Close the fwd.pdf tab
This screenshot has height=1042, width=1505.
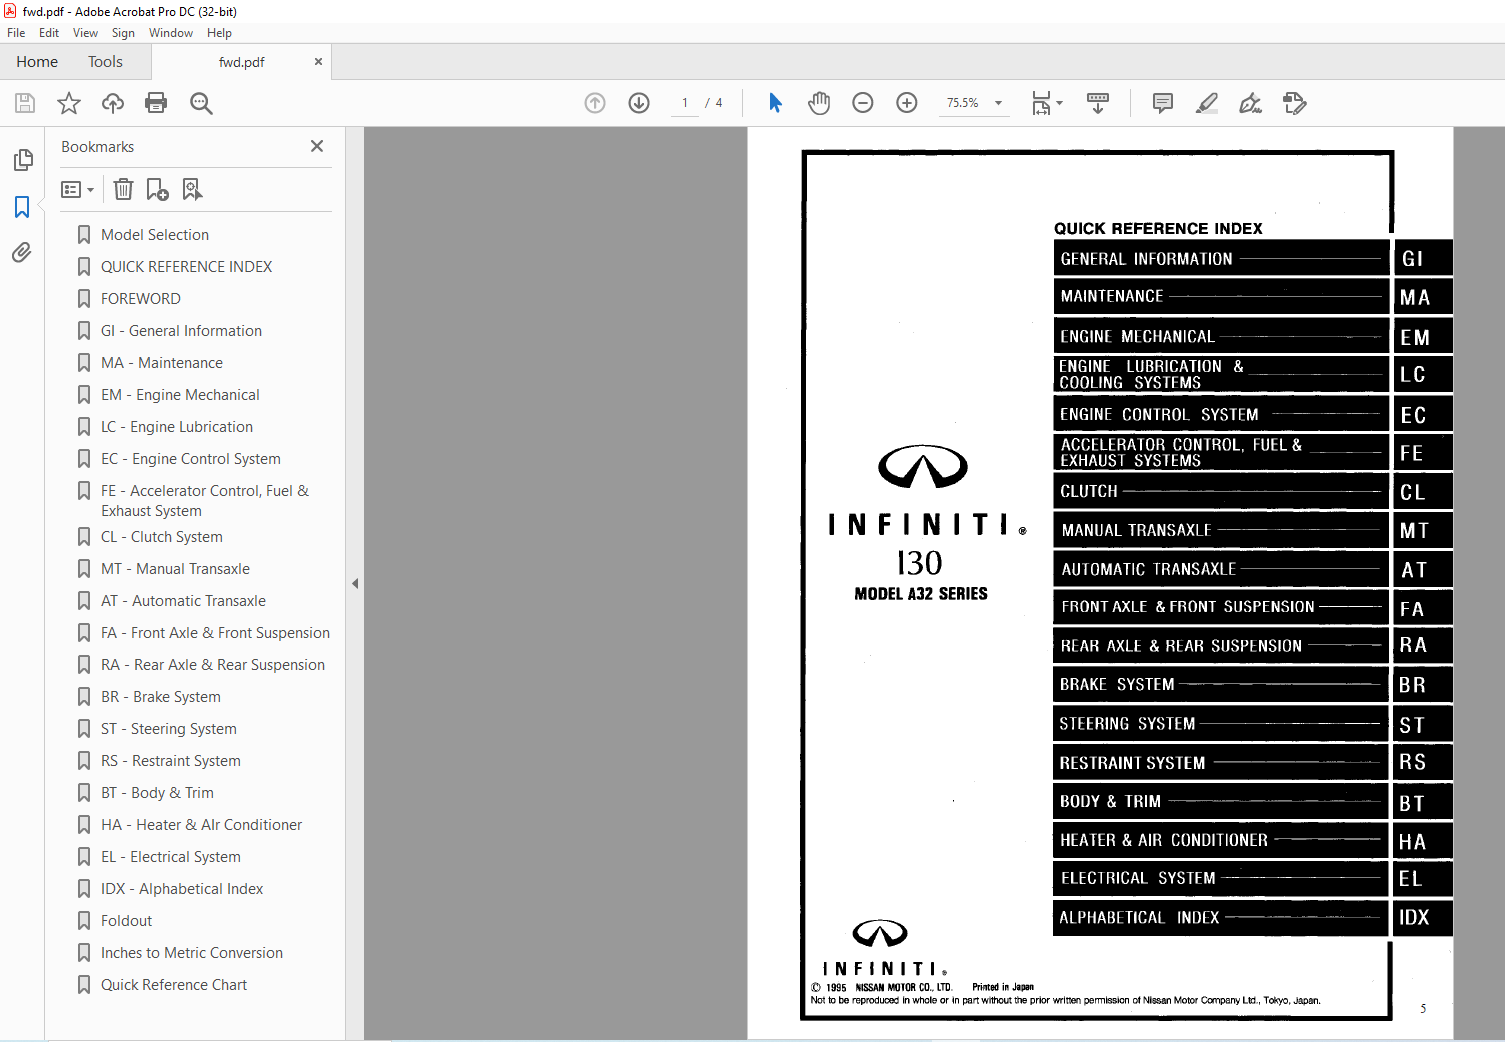click(318, 62)
